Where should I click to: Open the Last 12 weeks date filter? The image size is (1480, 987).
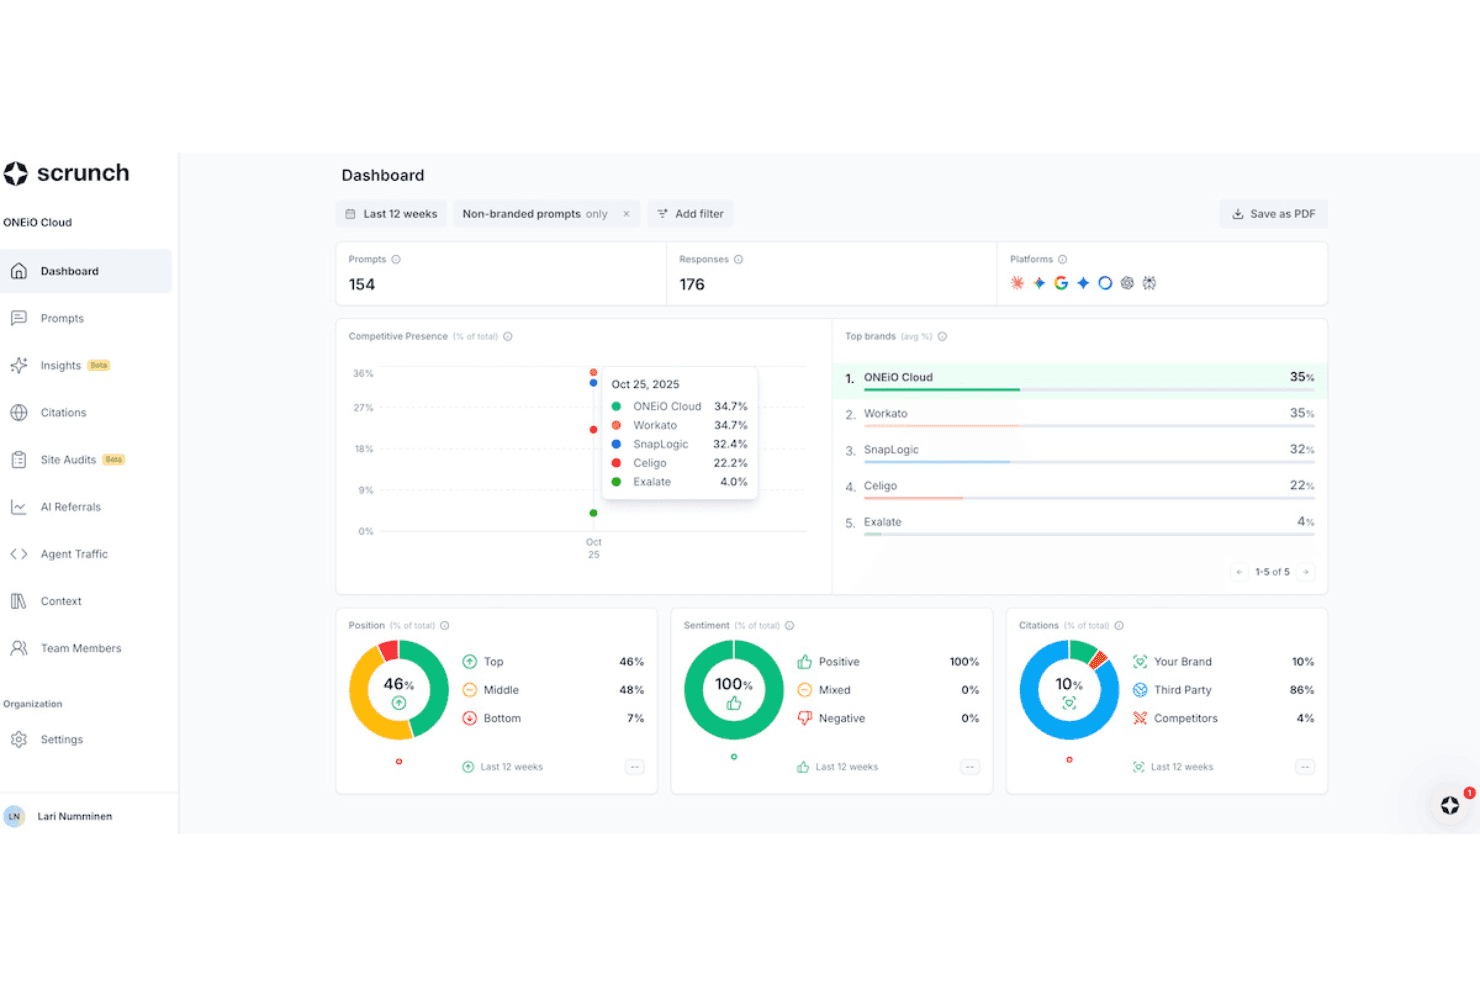(391, 214)
